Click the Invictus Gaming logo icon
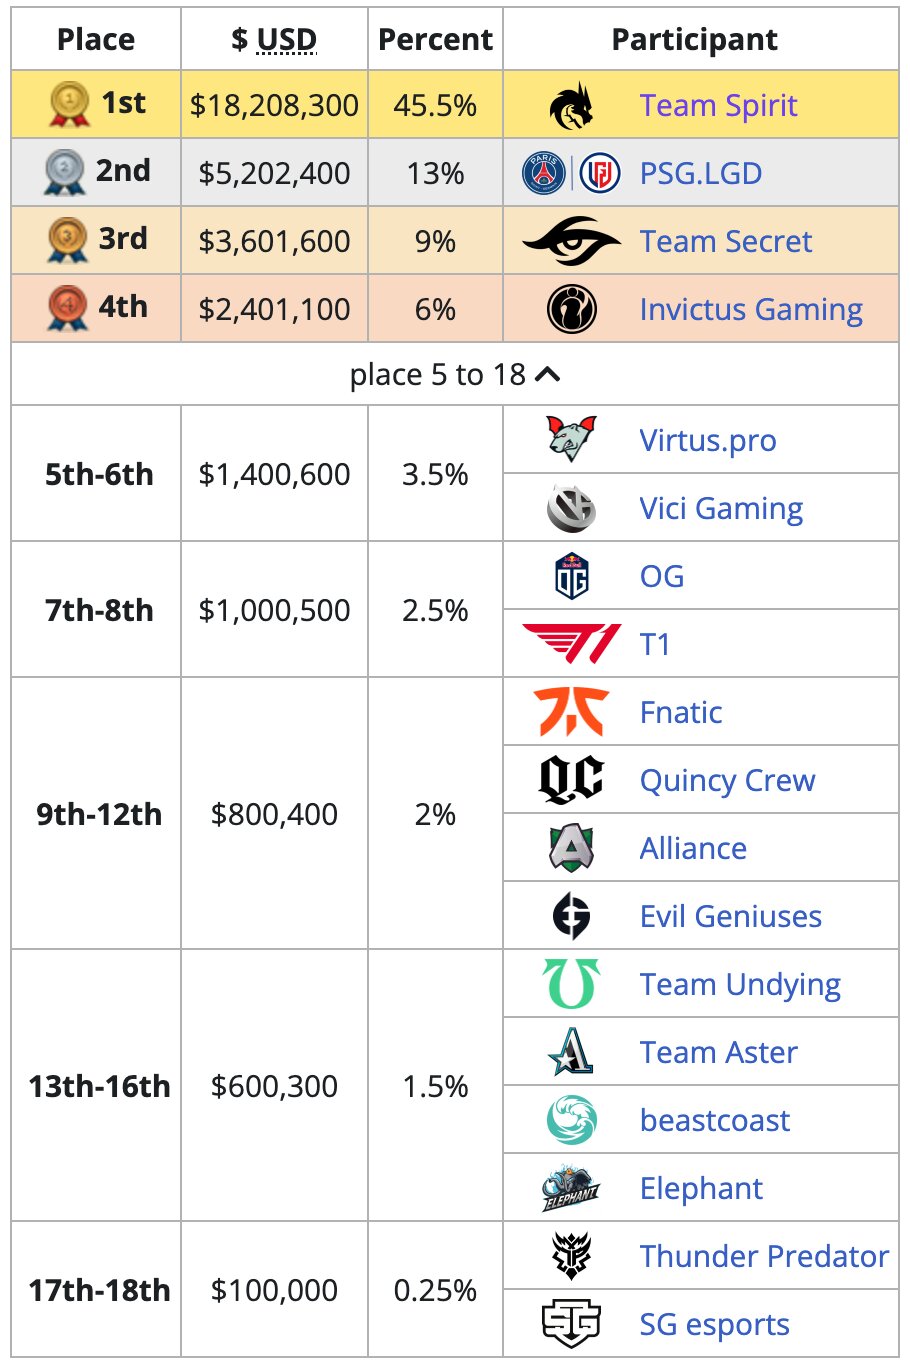 tap(571, 309)
